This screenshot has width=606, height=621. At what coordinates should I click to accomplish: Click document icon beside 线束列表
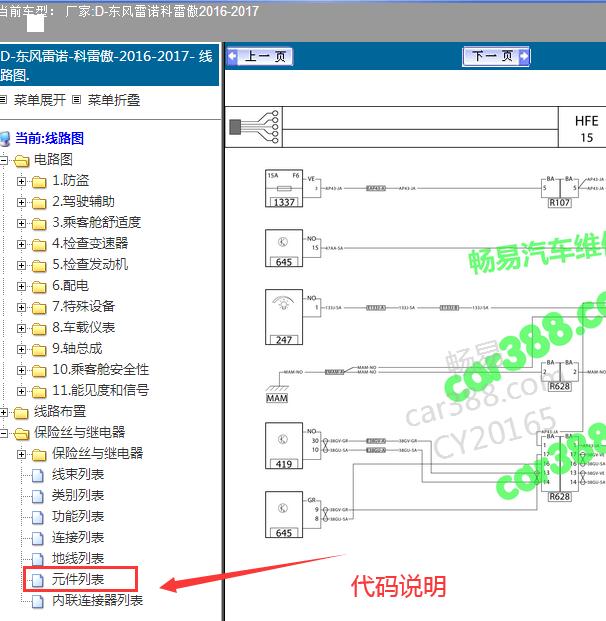click(38, 475)
